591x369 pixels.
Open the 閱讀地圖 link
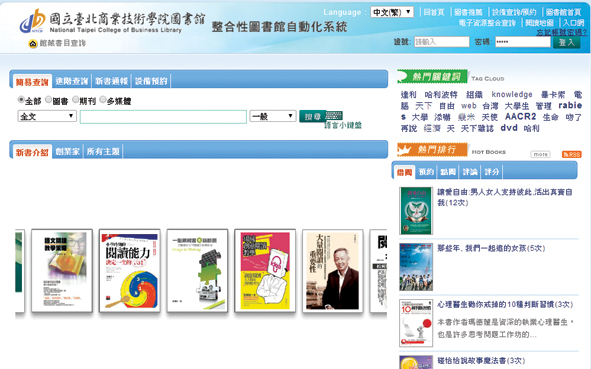540,23
